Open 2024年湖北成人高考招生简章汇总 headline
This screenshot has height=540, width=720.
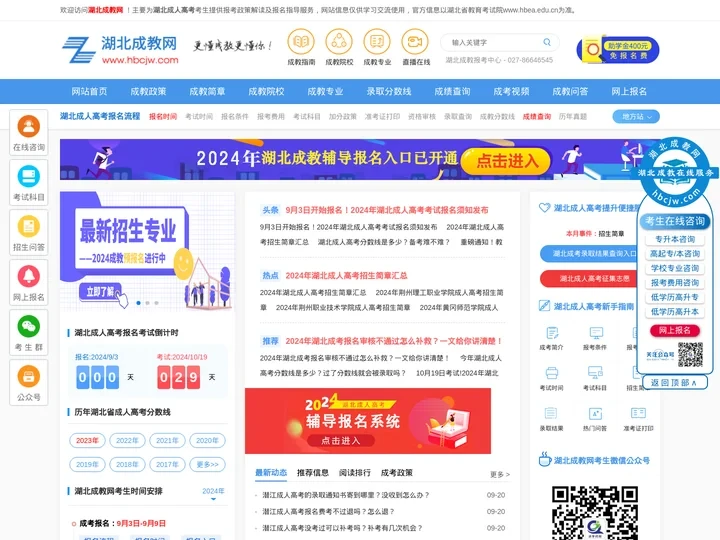346,276
